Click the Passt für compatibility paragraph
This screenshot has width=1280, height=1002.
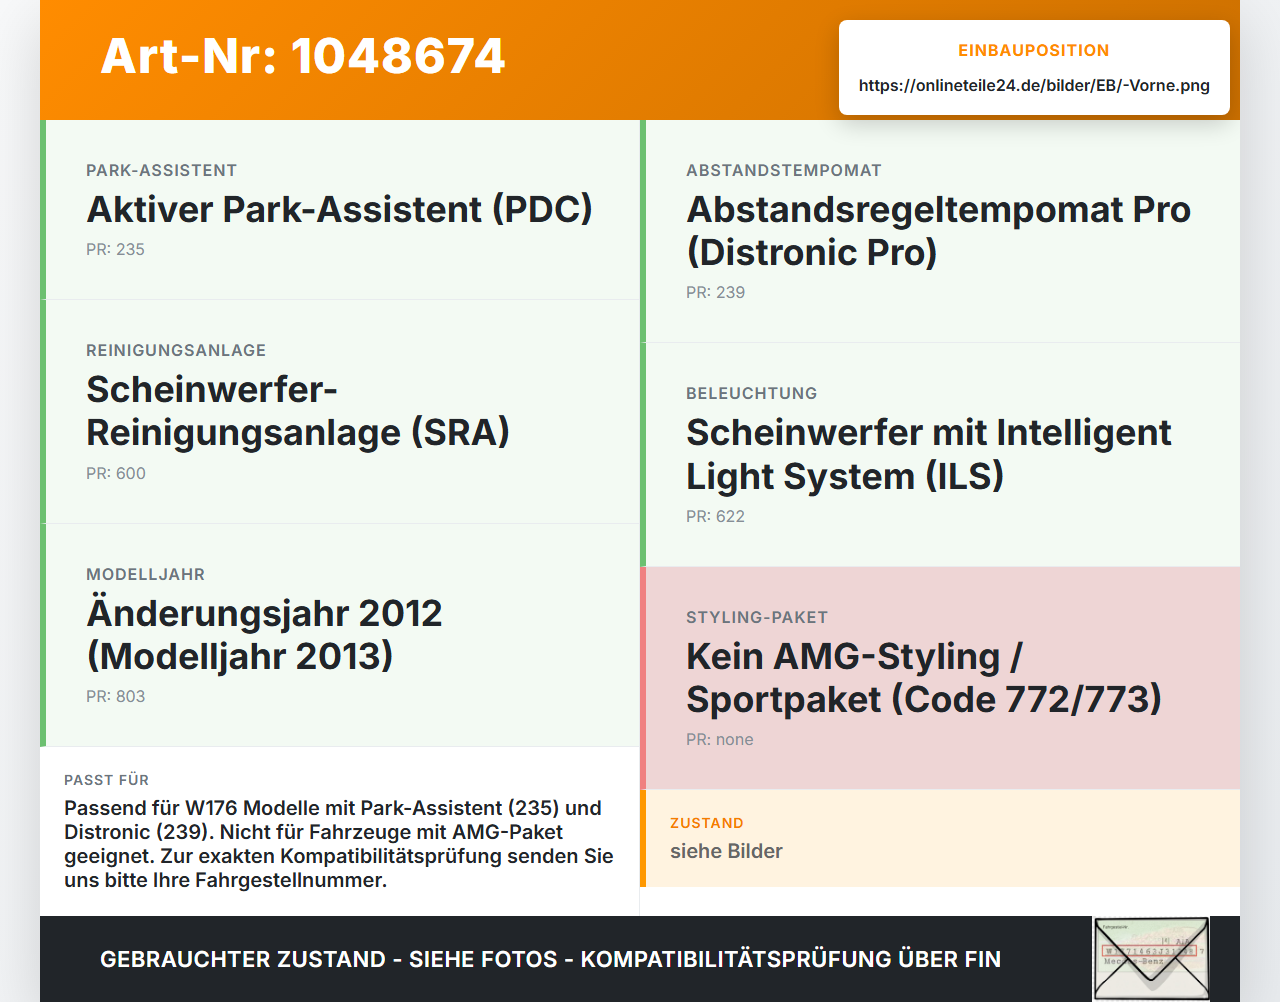coord(339,844)
